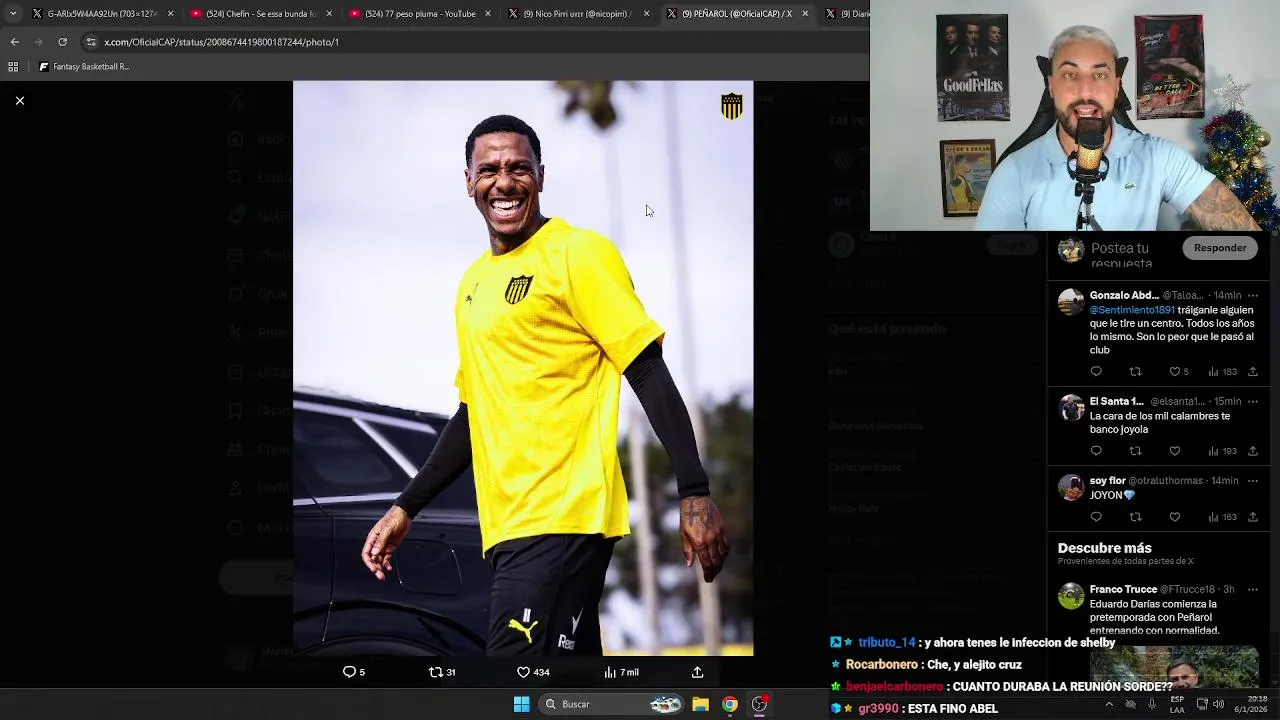Open soy flor's profile avatar
Screen dimensions: 1280x720
point(1071,487)
